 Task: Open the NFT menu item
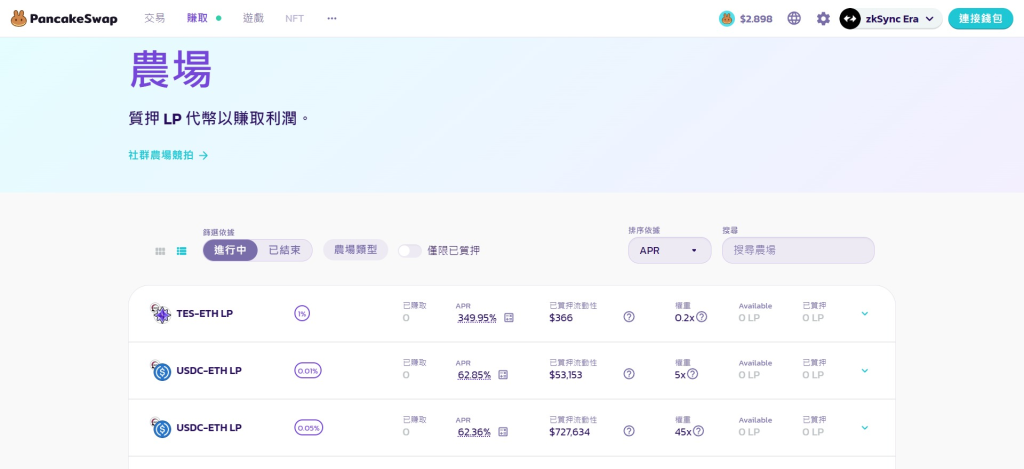point(294,18)
